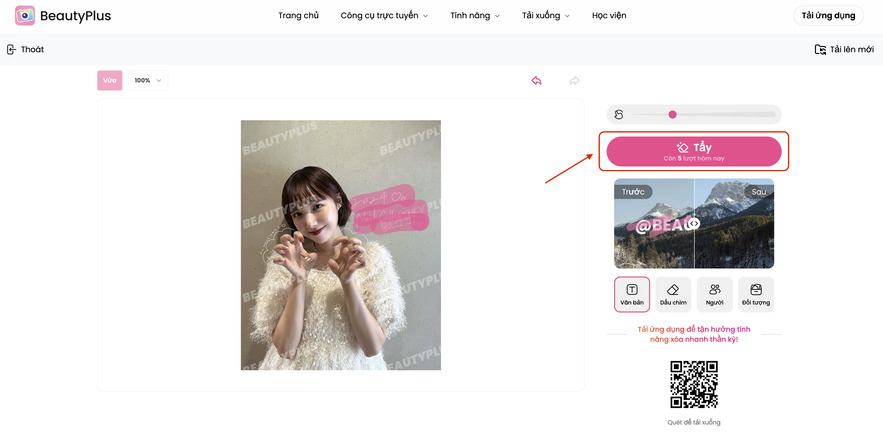Redo with the forward arrow icon
Viewport: 883px width, 439px height.
tap(574, 80)
